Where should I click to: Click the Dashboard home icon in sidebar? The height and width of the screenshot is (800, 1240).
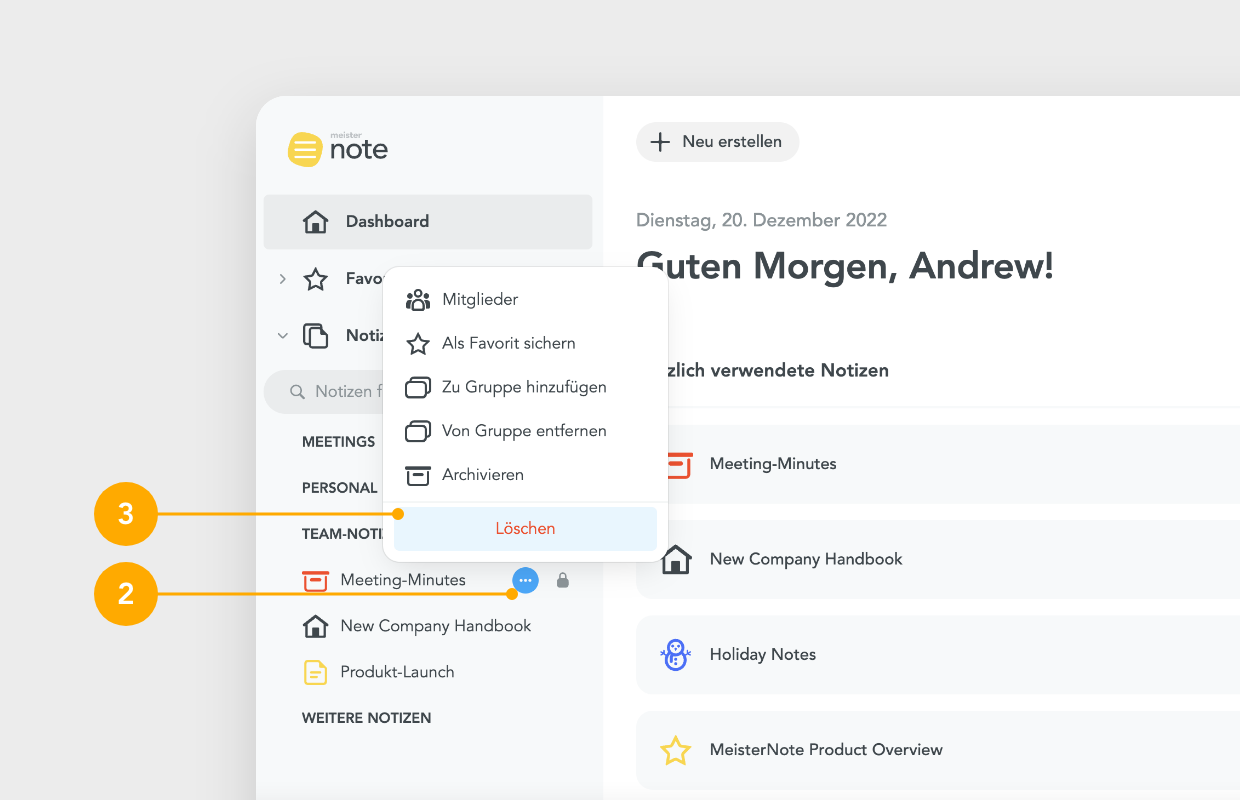(x=315, y=222)
